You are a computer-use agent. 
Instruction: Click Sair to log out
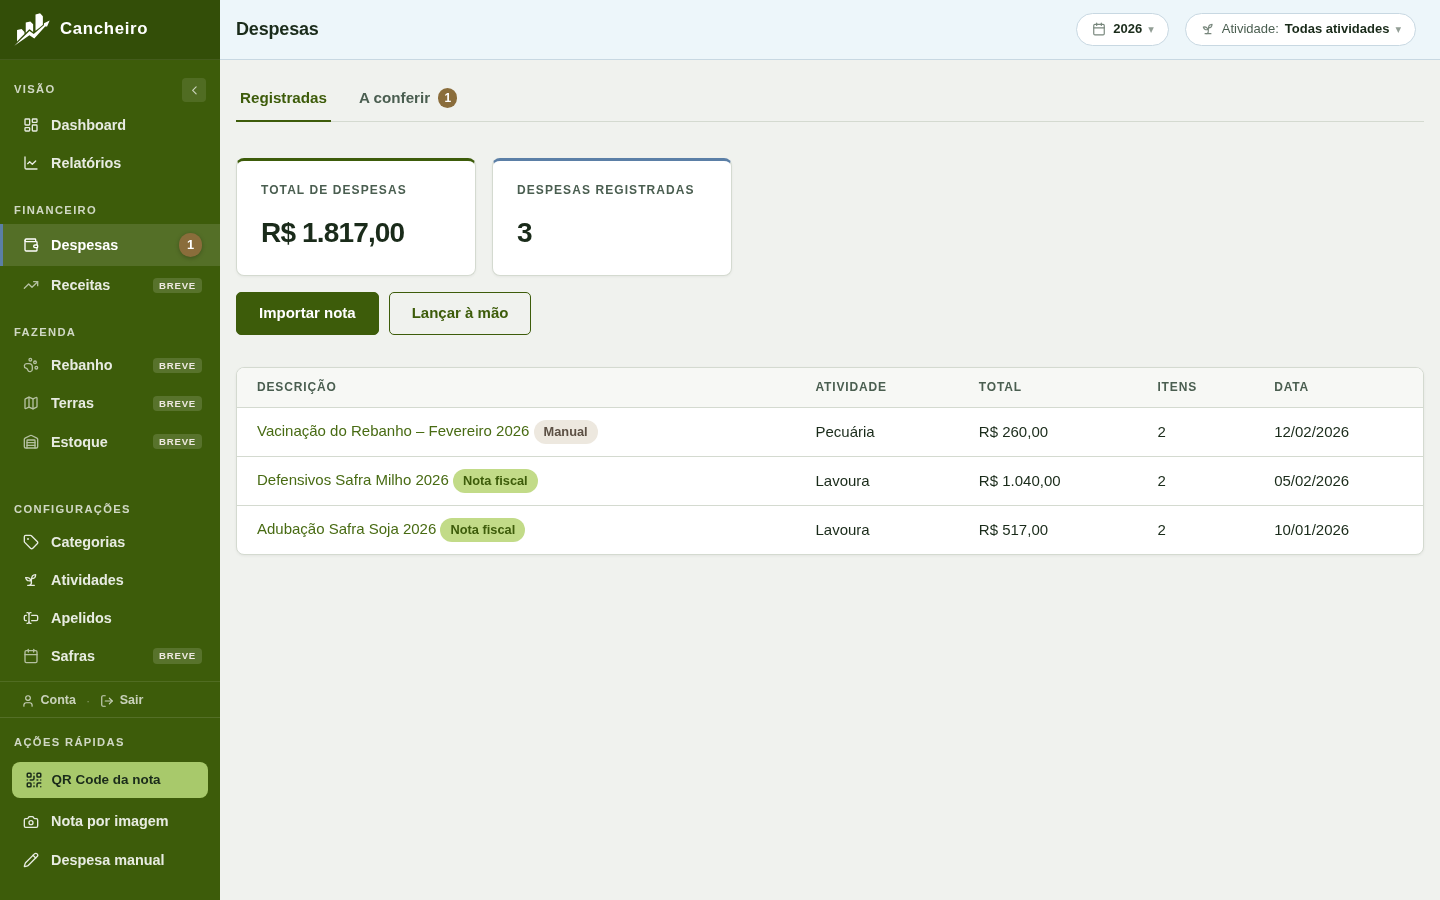[x=122, y=700]
